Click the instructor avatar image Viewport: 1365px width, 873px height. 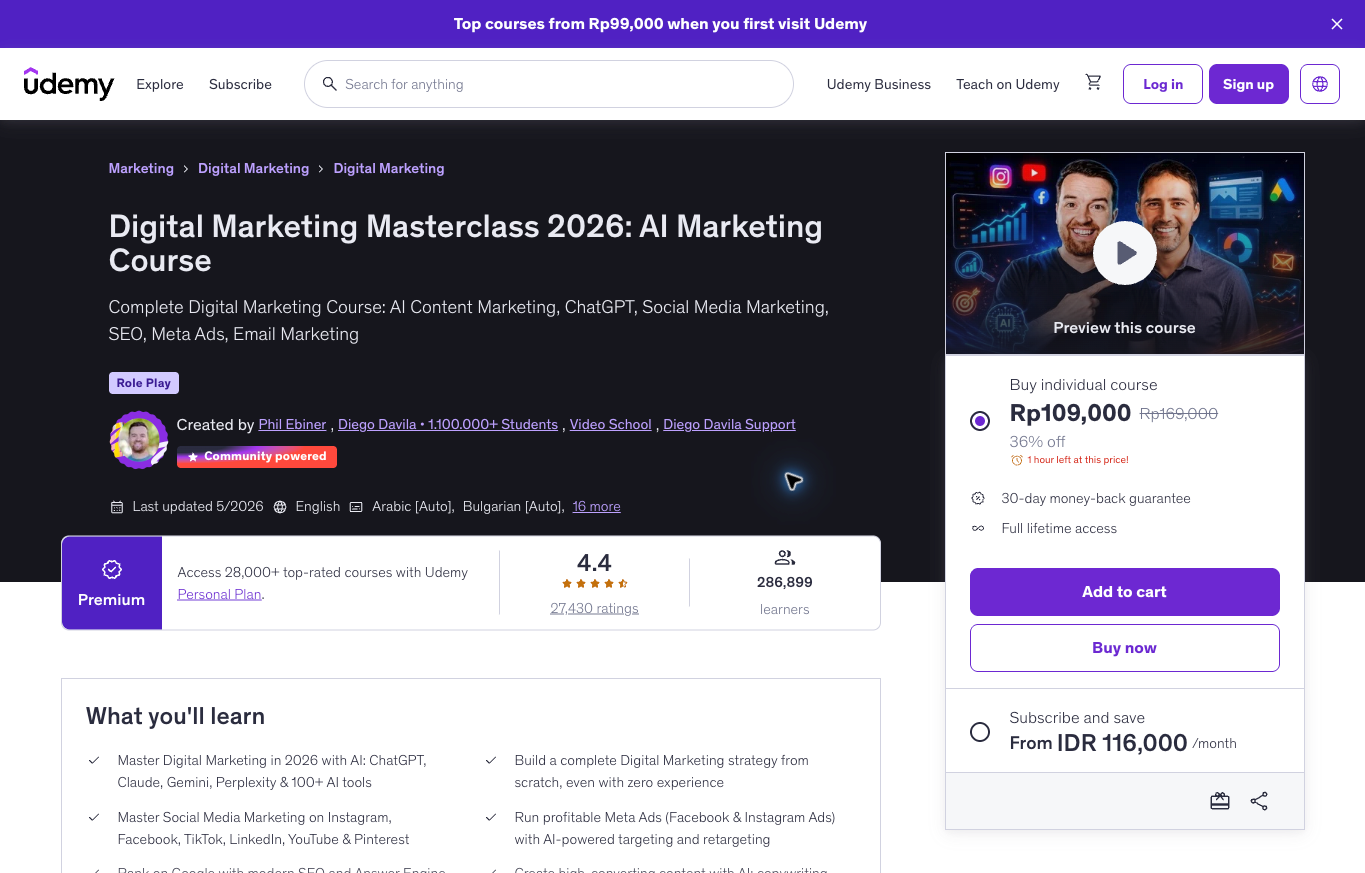coord(138,440)
